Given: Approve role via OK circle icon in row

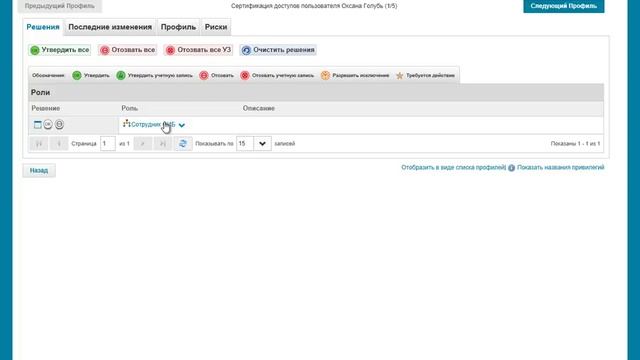Looking at the screenshot, I should pyautogui.click(x=48, y=124).
